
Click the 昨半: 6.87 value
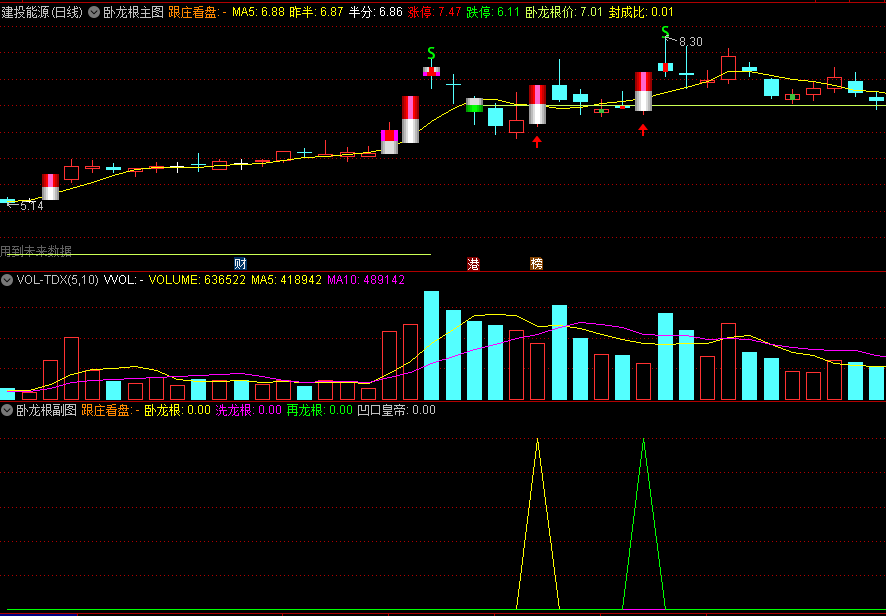point(316,12)
